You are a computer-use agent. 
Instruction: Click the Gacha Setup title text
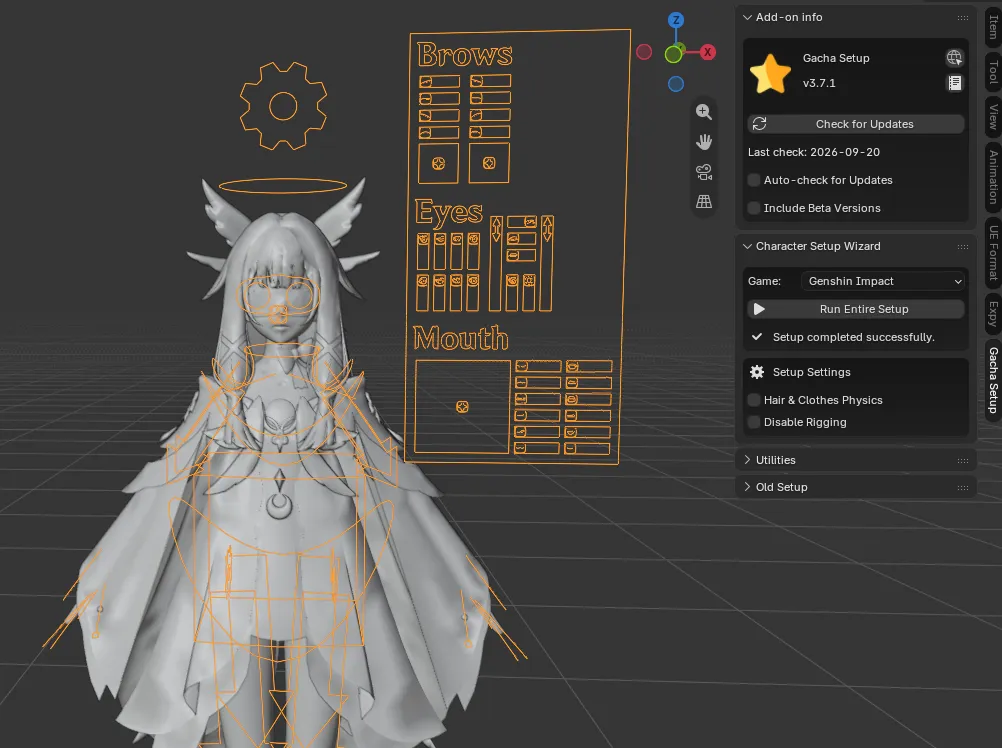(x=836, y=58)
